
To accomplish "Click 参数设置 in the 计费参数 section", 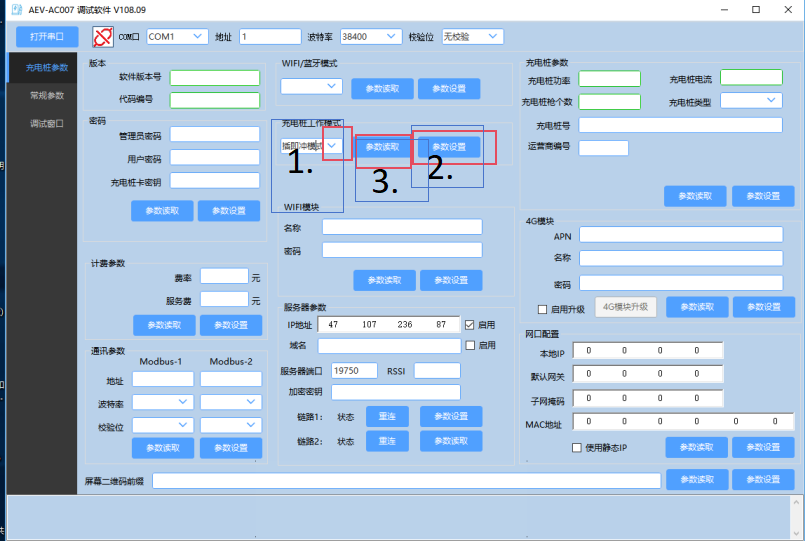I will (231, 325).
